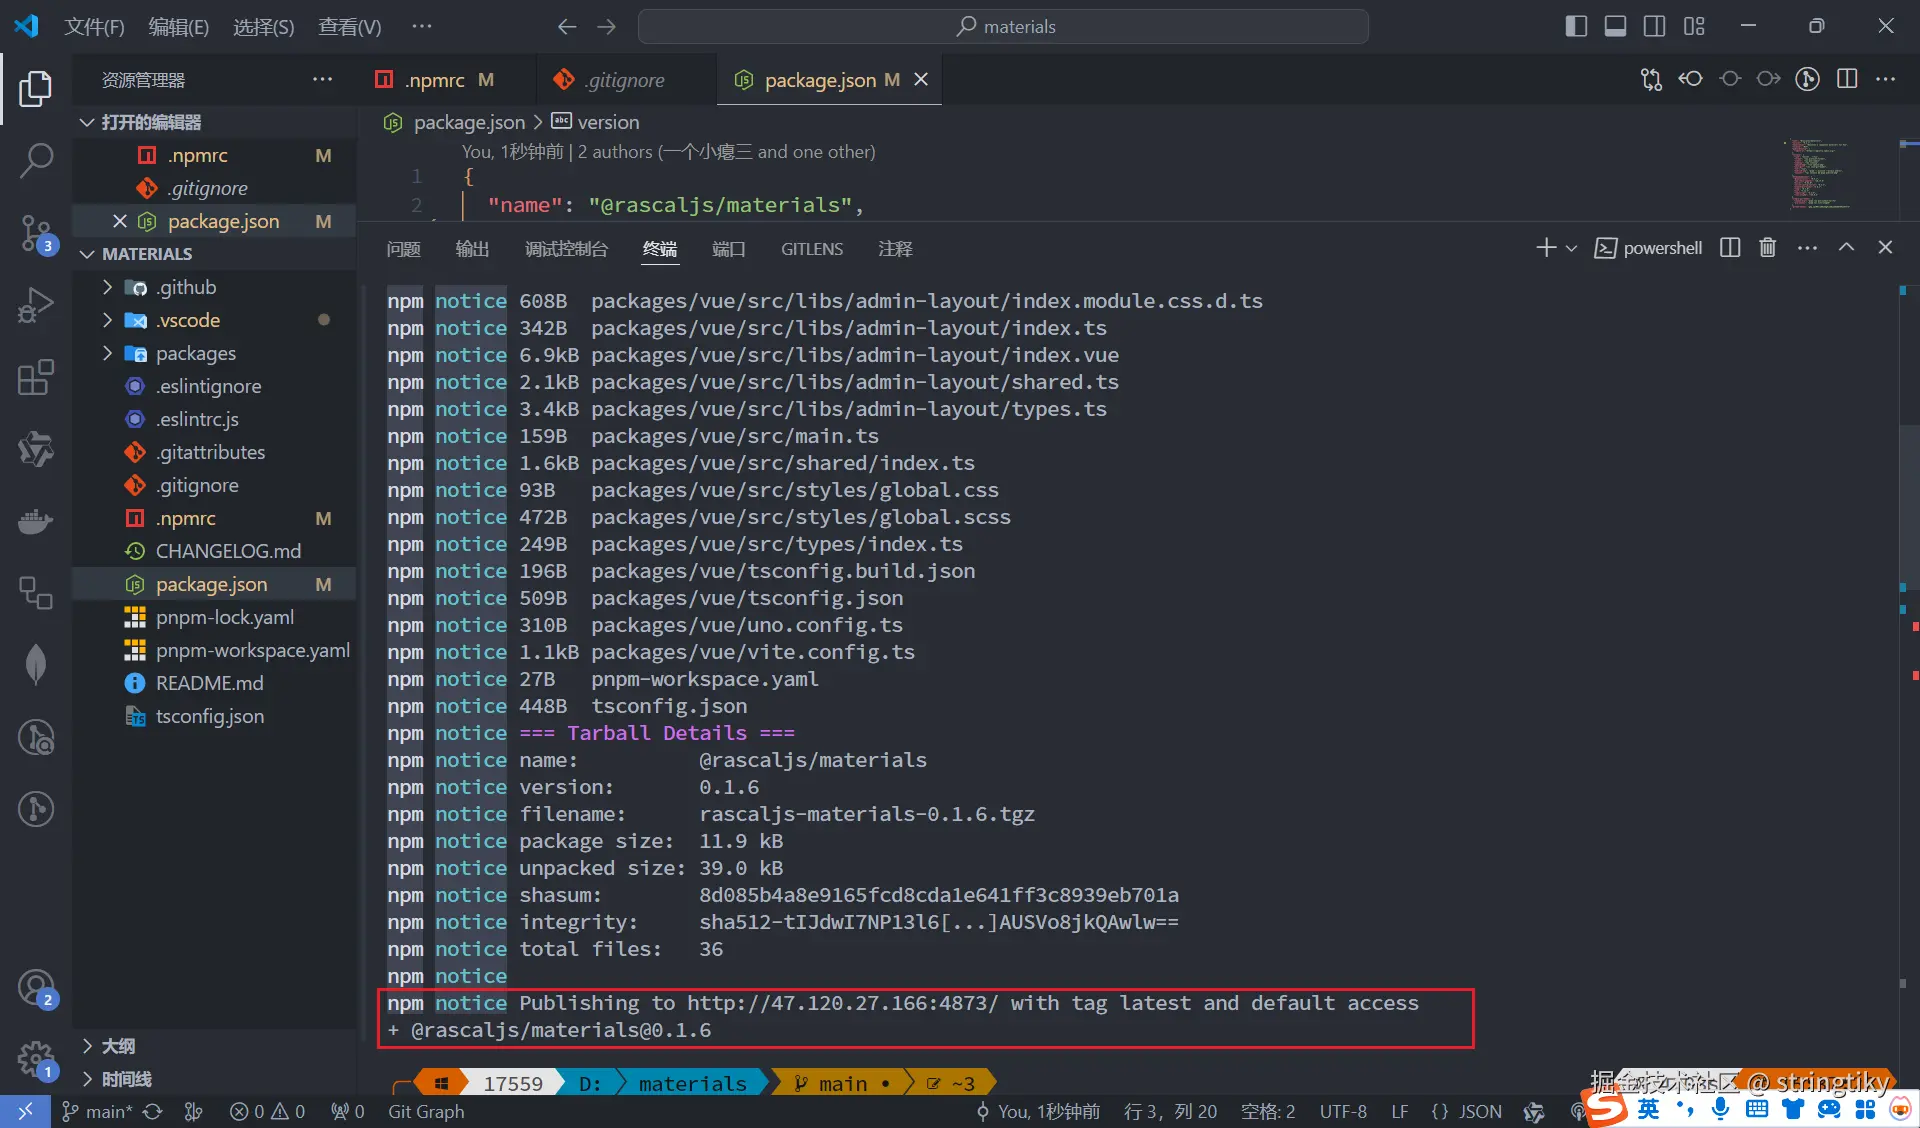Open new terminal profile dropdown arrow
Image resolution: width=1920 pixels, height=1128 pixels.
1571,248
